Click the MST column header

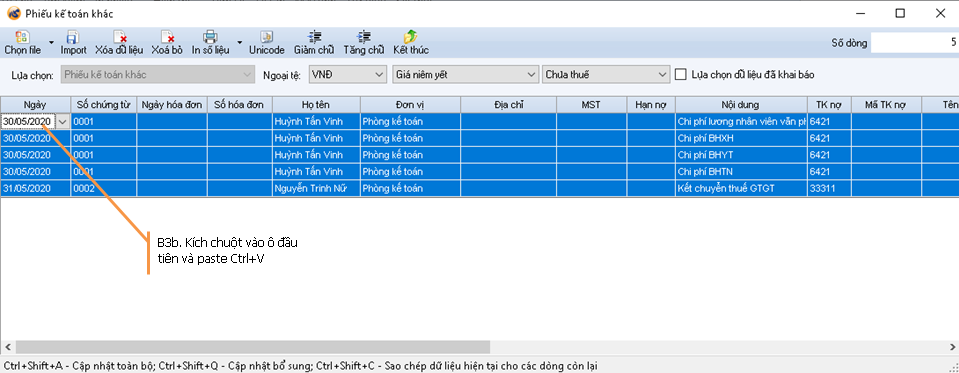(x=591, y=105)
